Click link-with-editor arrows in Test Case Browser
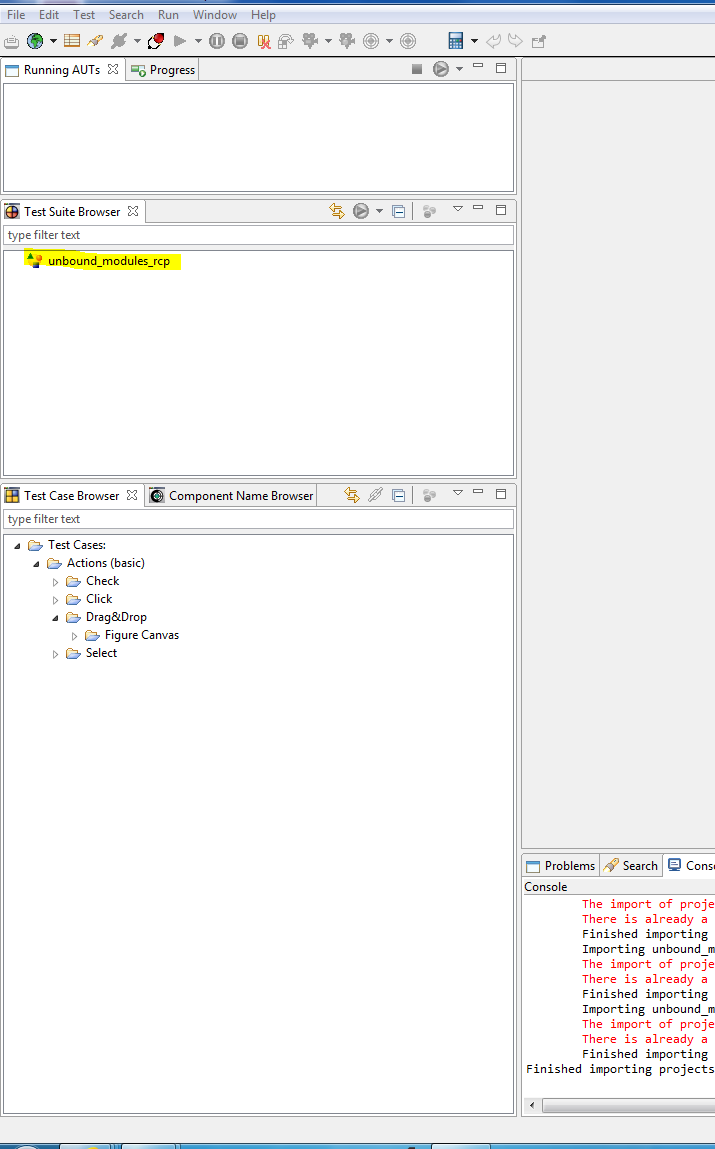Screen dimensions: 715x1149 (x=352, y=495)
